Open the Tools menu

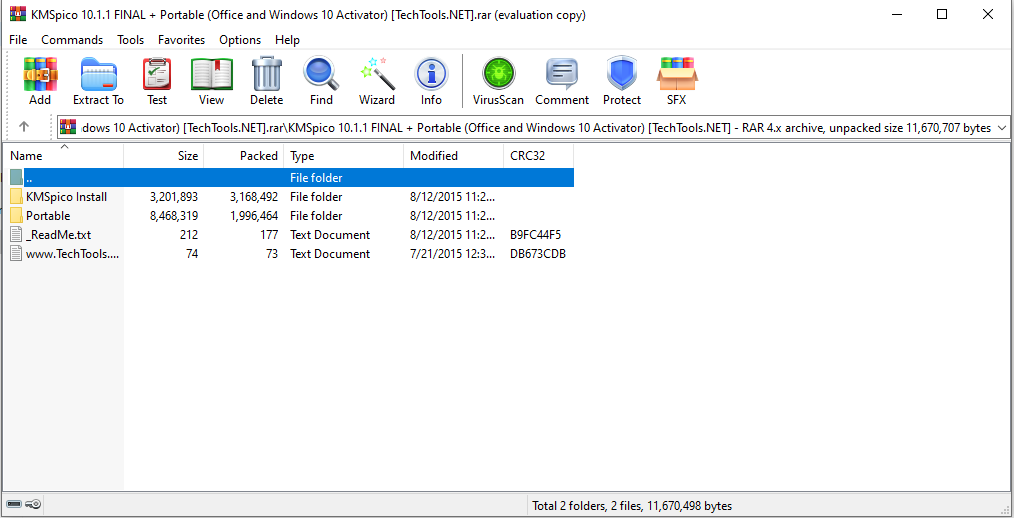[x=131, y=40]
